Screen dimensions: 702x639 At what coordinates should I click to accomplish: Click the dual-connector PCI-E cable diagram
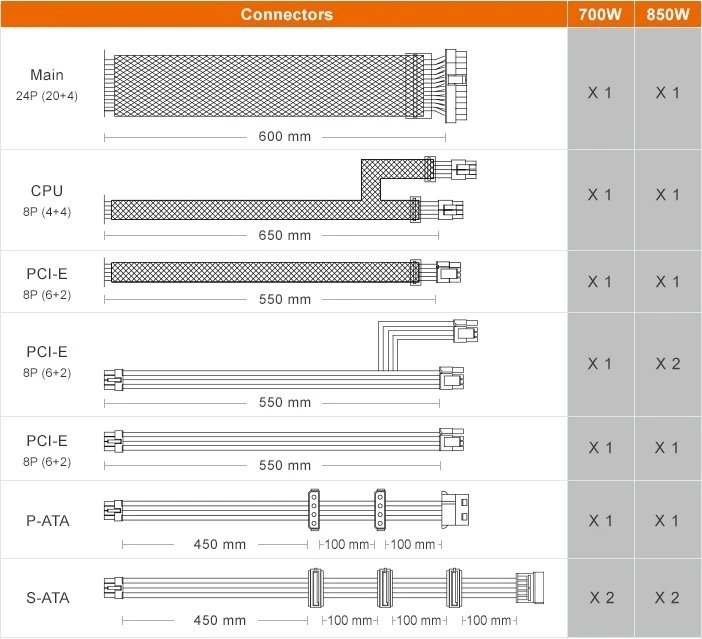(291, 355)
